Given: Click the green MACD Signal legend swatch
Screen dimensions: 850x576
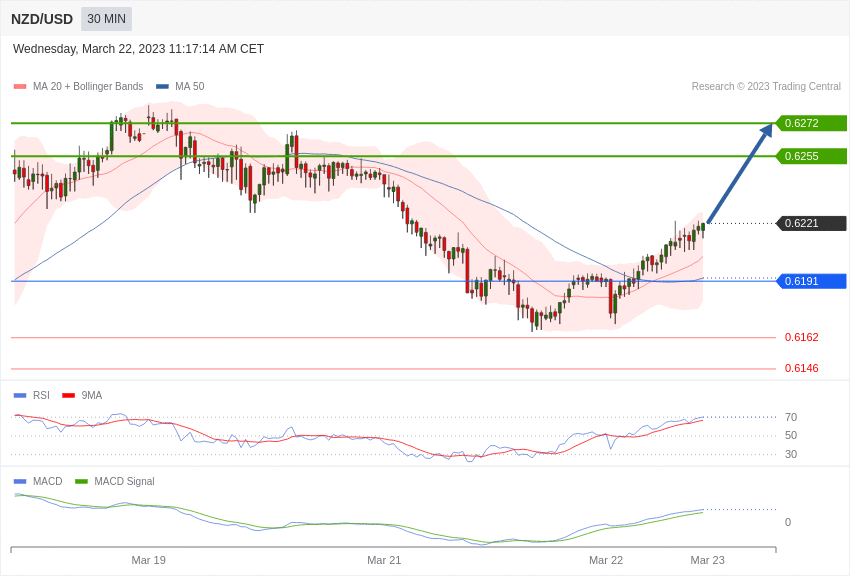Looking at the screenshot, I should pos(81,482).
